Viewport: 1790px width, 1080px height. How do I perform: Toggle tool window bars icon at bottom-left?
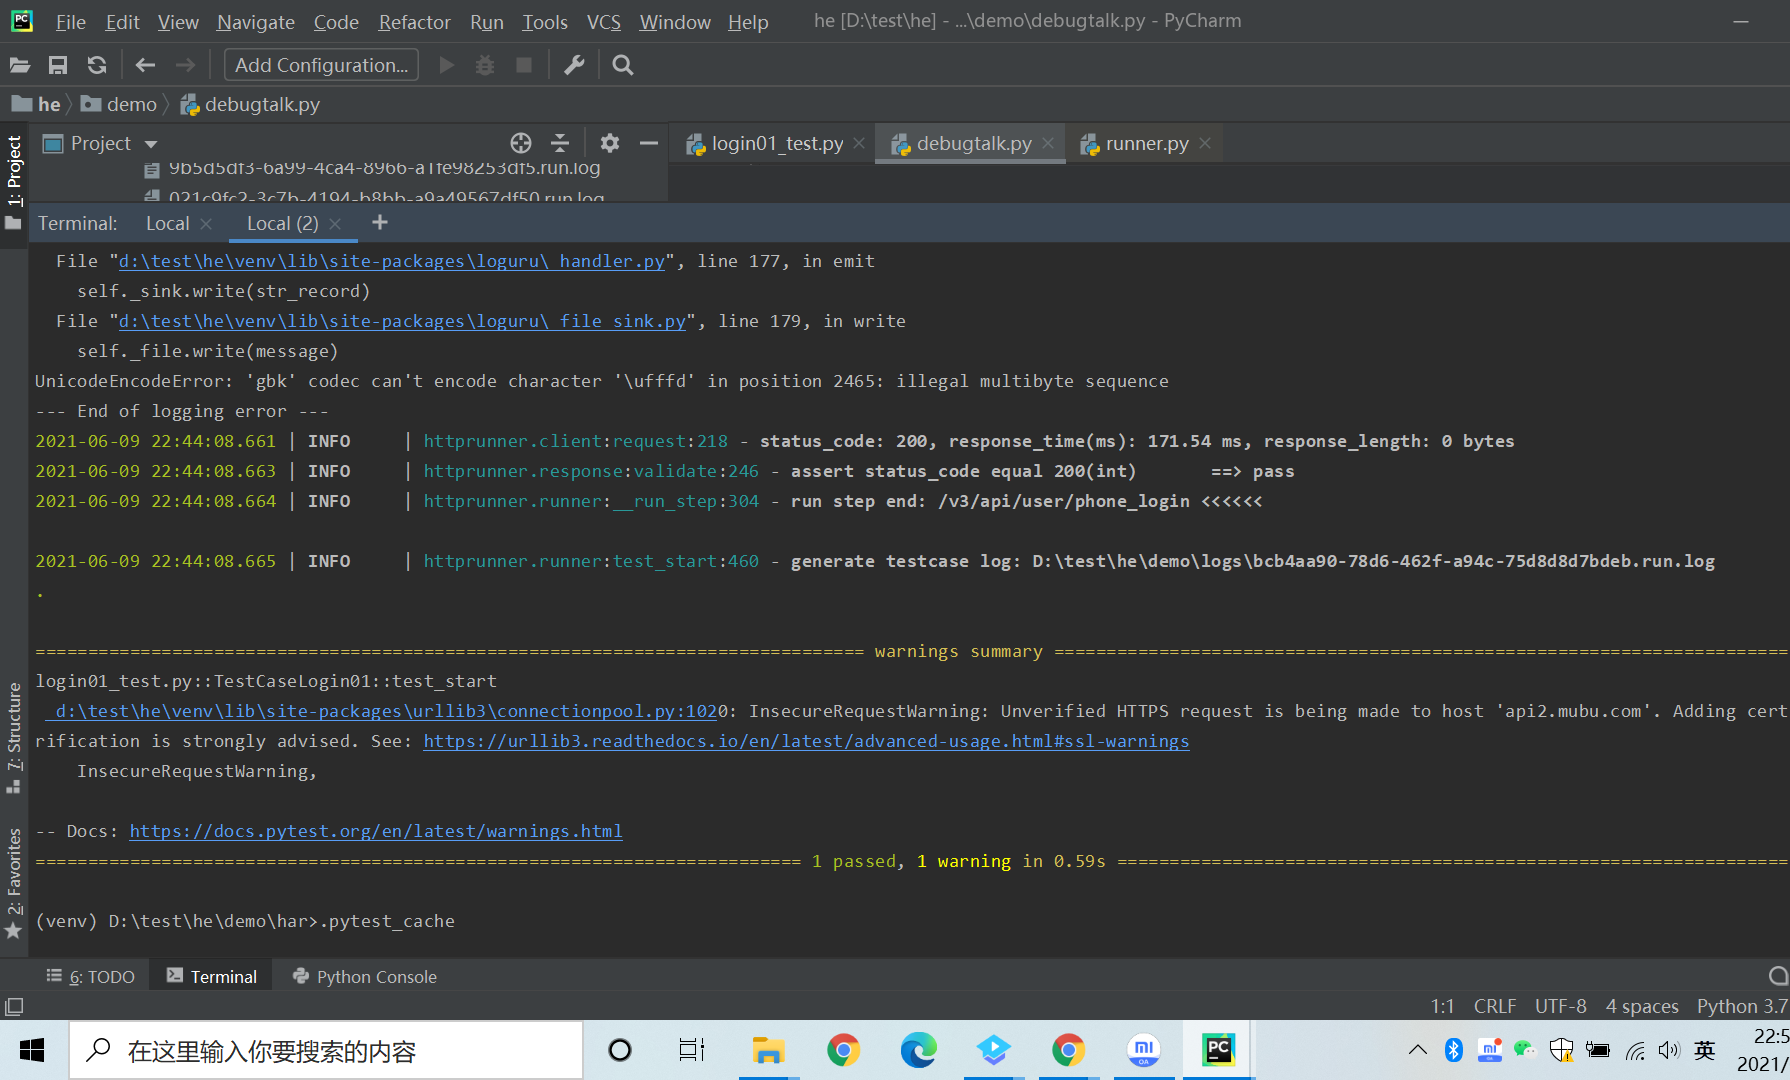(14, 1006)
